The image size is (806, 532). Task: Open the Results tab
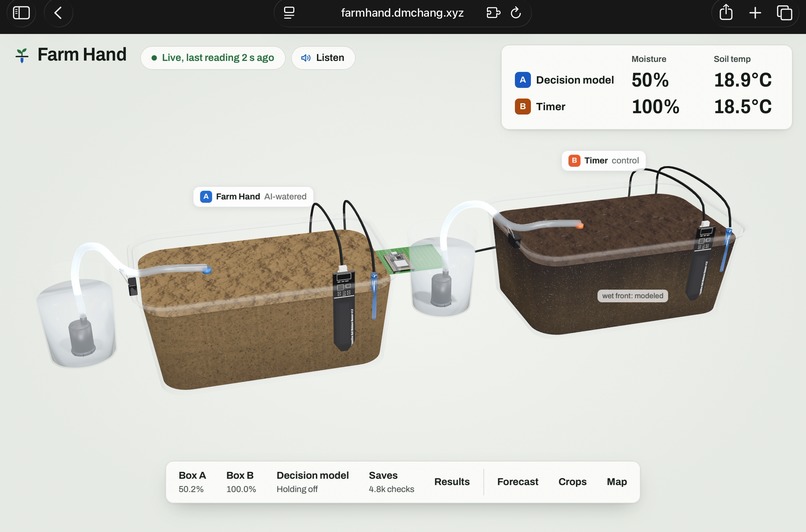tap(452, 482)
